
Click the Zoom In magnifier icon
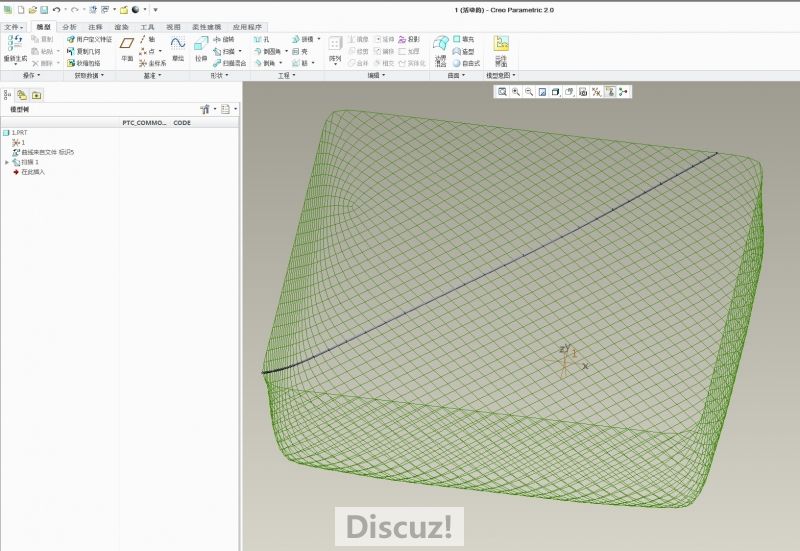pos(516,92)
